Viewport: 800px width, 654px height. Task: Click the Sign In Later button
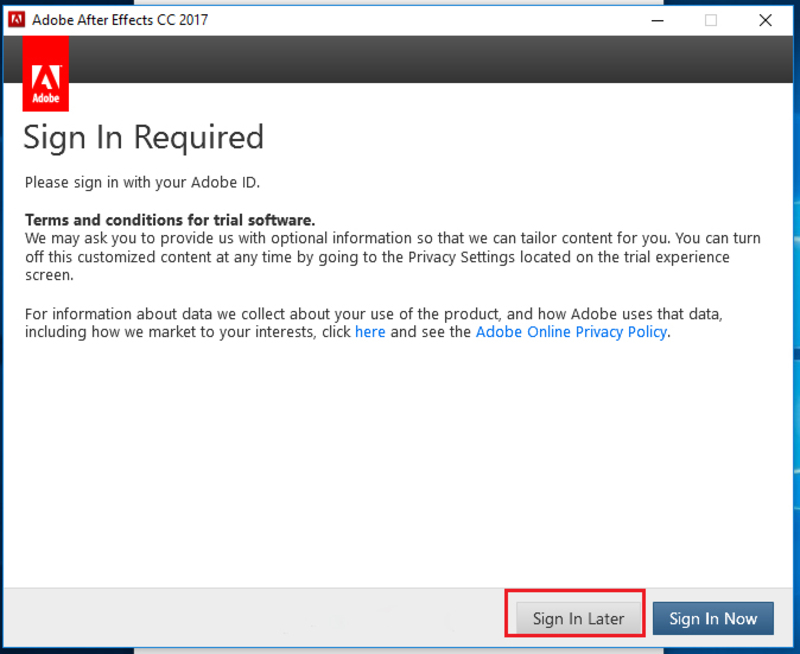pyautogui.click(x=578, y=618)
